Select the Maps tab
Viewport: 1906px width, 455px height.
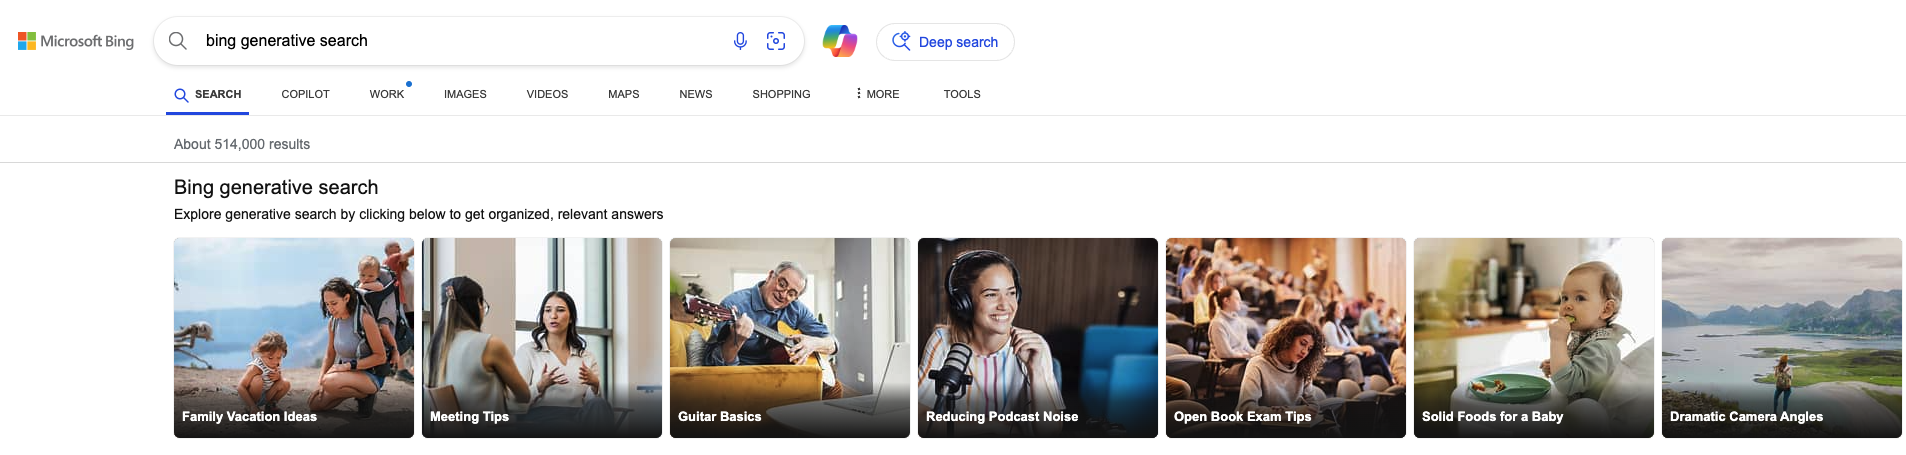coord(623,94)
